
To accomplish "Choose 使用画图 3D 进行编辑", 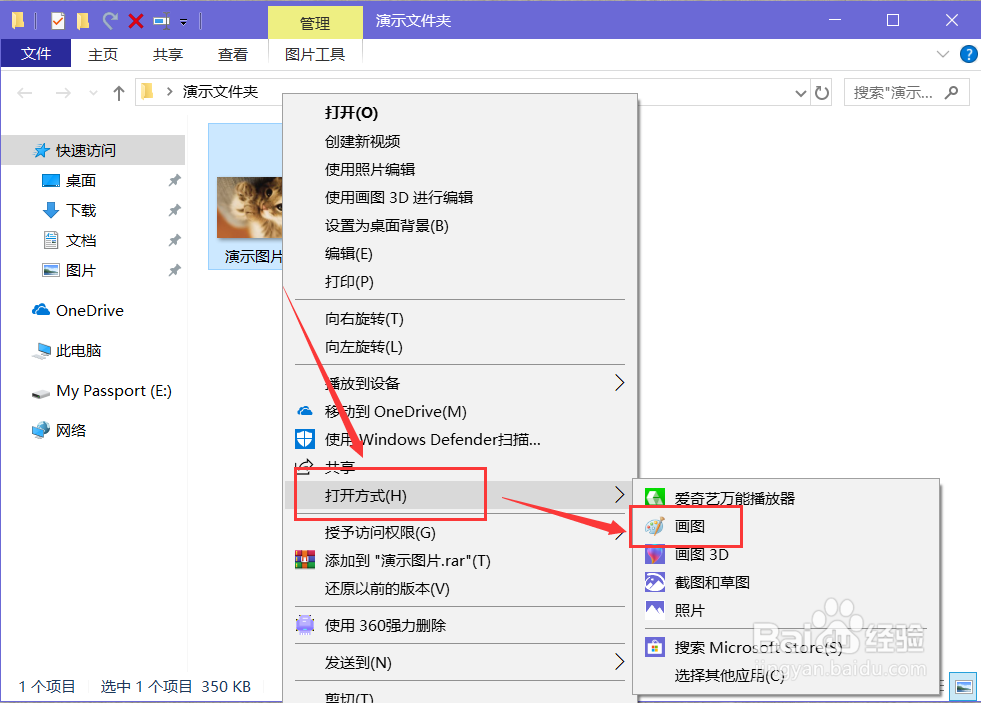I will click(460, 198).
